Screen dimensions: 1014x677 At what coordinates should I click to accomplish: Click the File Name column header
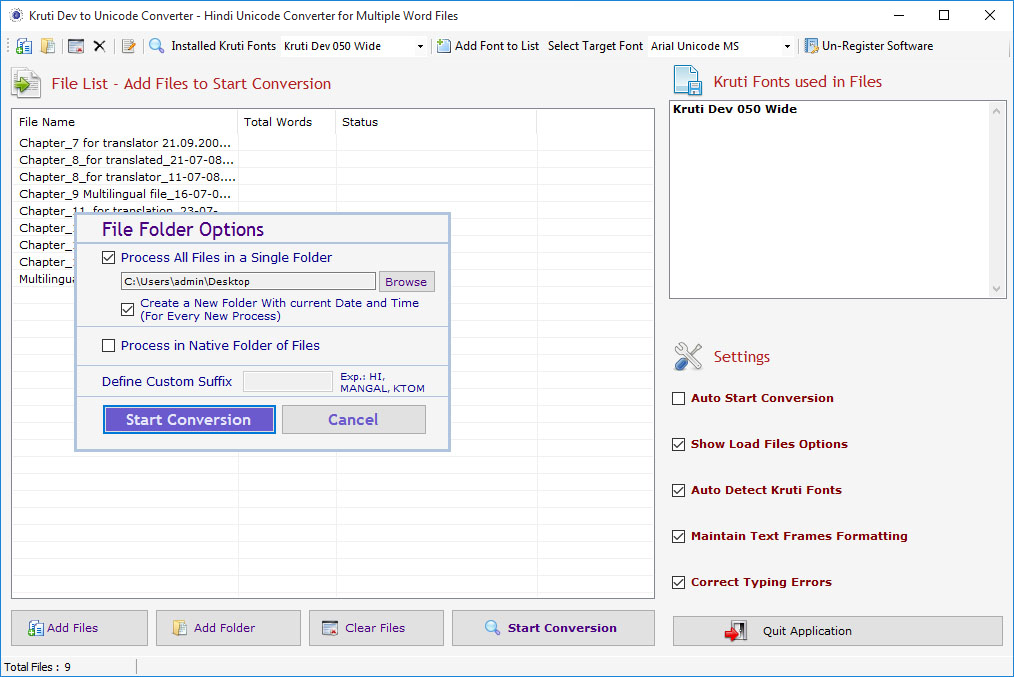coord(125,122)
